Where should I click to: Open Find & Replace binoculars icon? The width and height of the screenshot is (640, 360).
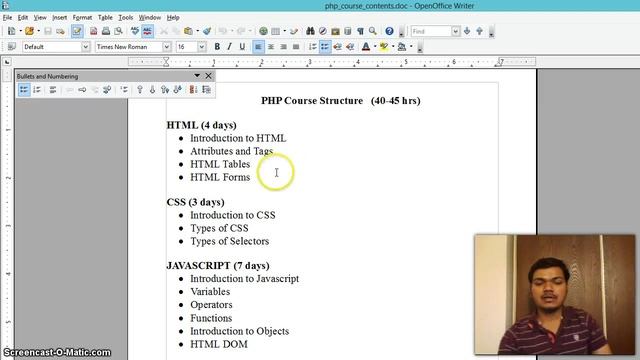click(x=310, y=31)
